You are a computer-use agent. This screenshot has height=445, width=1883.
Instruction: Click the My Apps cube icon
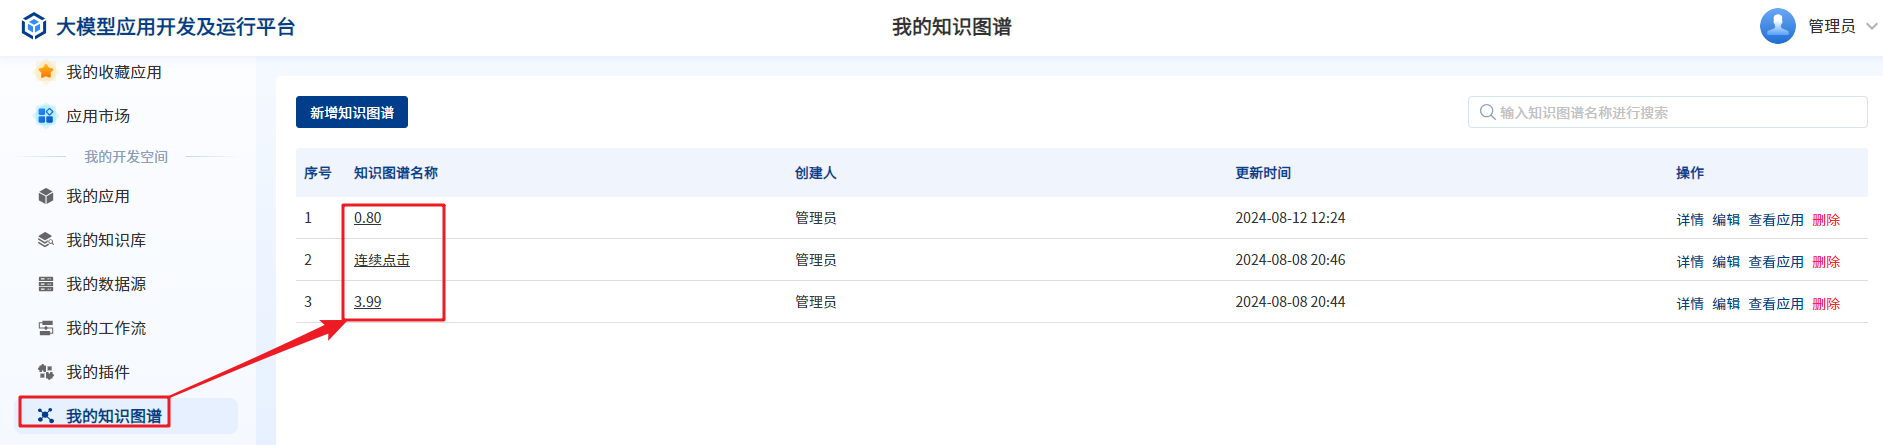click(x=45, y=196)
